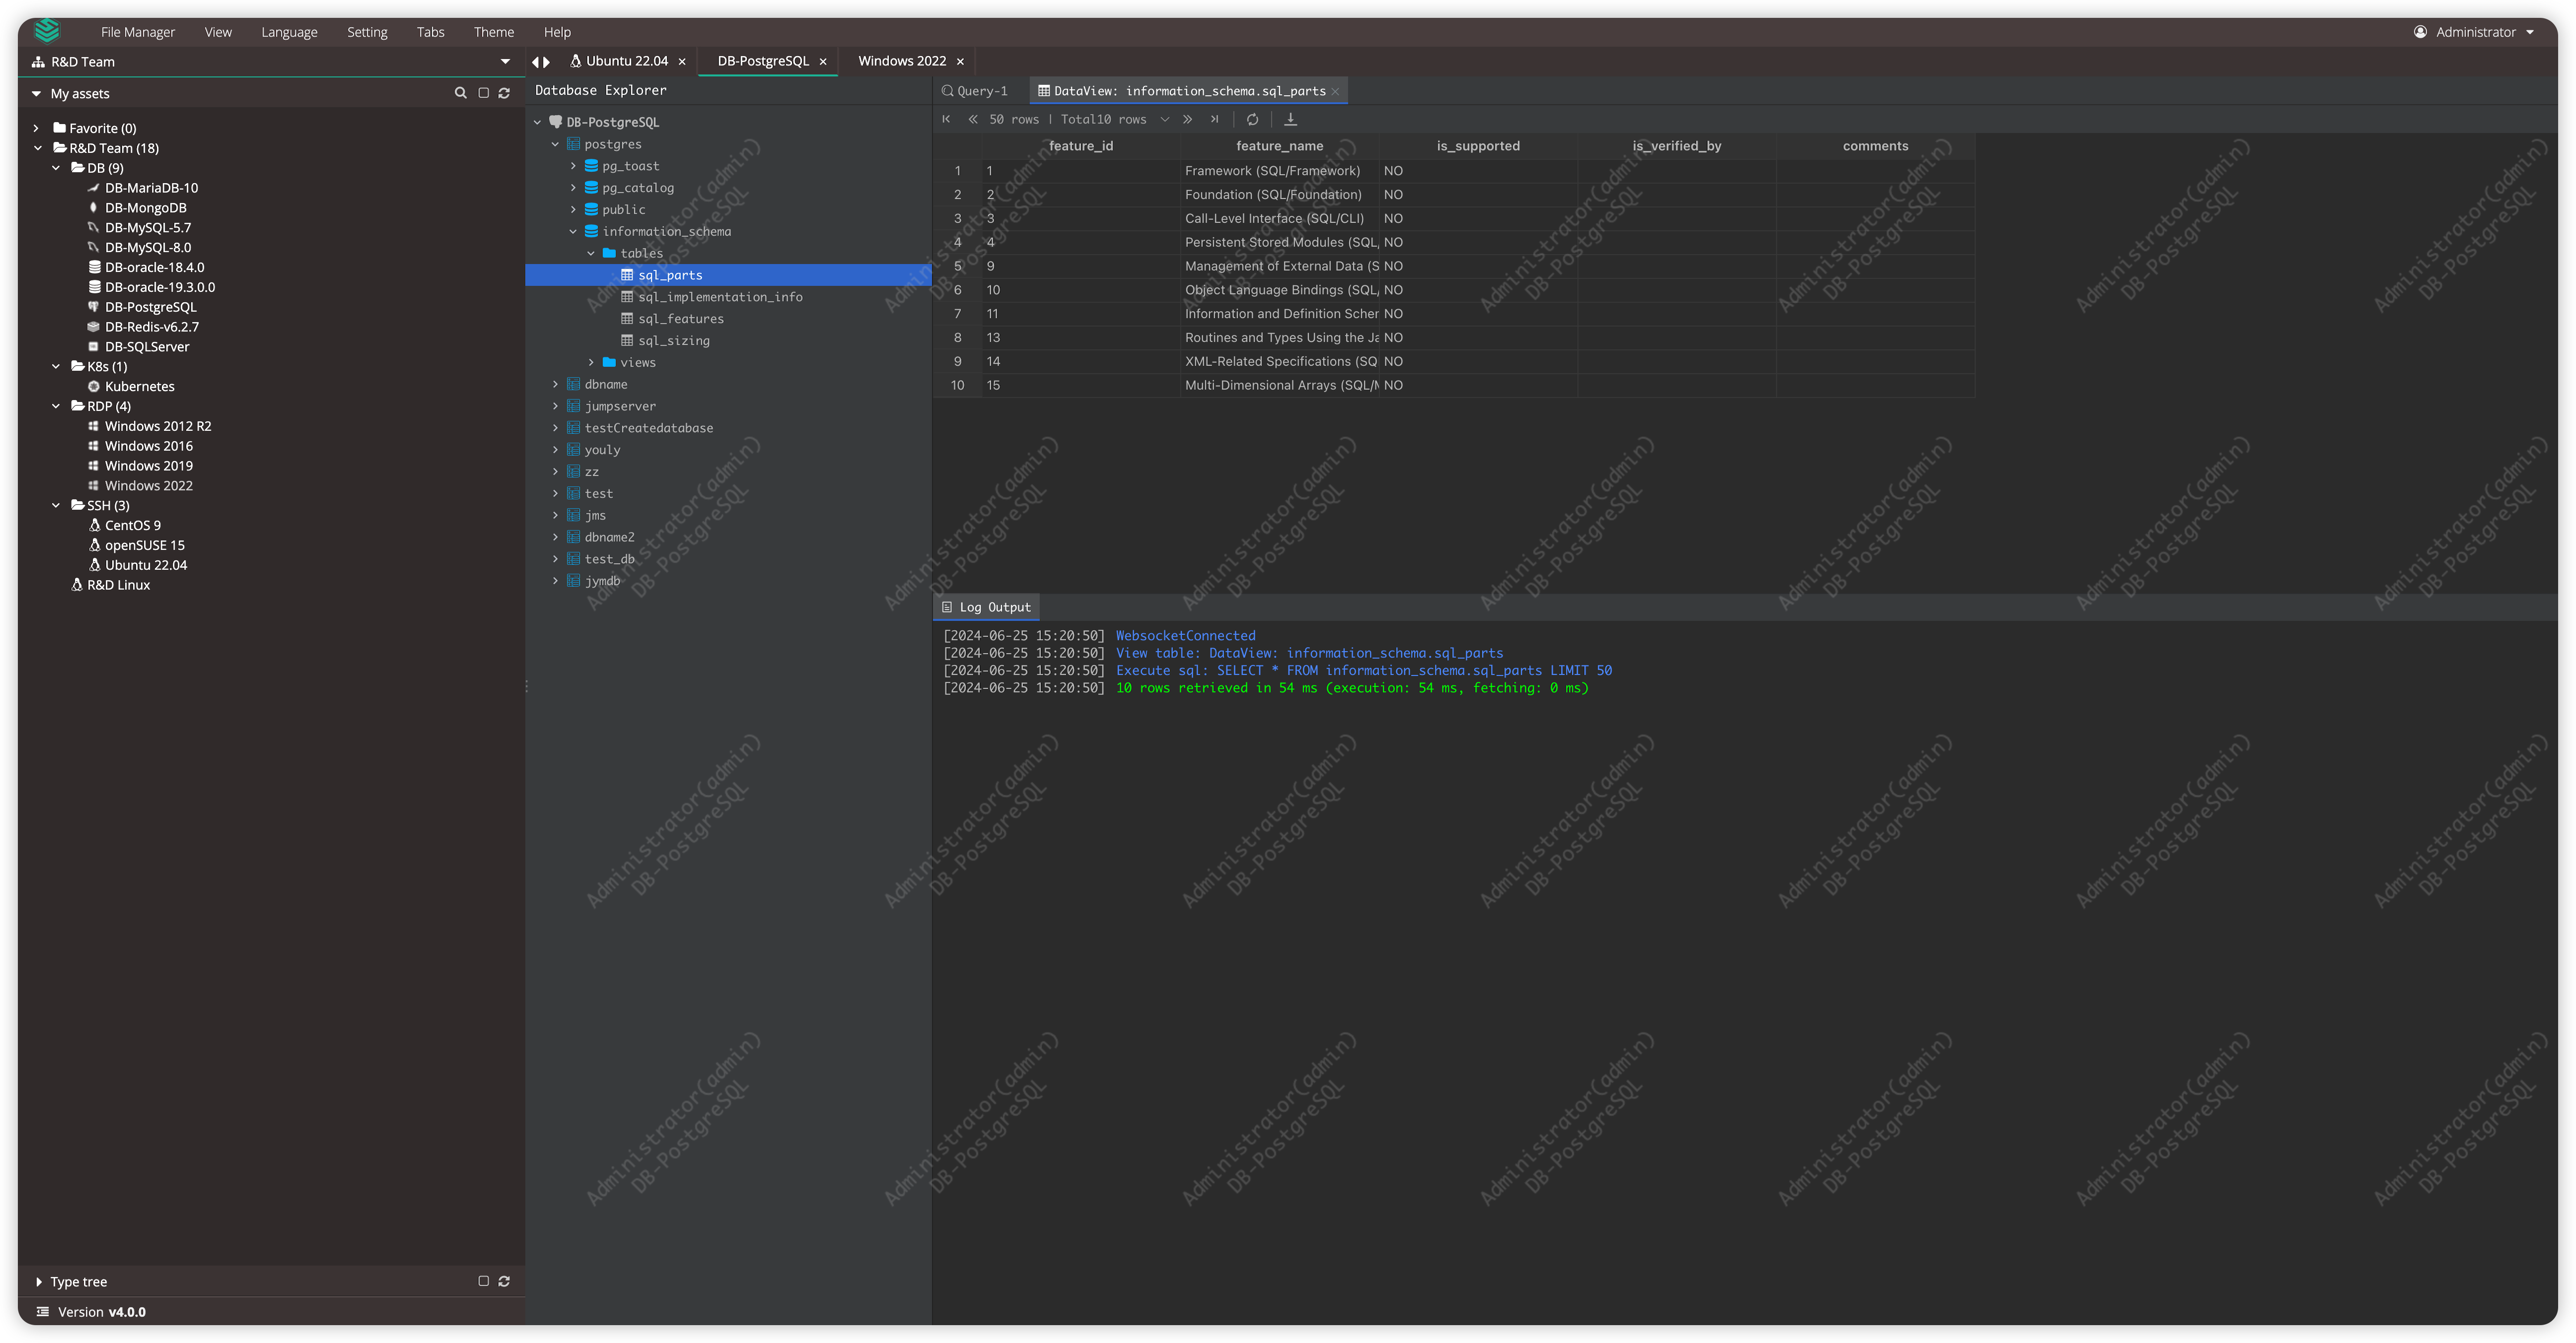The height and width of the screenshot is (1343, 2576).
Task: Click the Administrator user avatar icon
Action: click(2420, 32)
